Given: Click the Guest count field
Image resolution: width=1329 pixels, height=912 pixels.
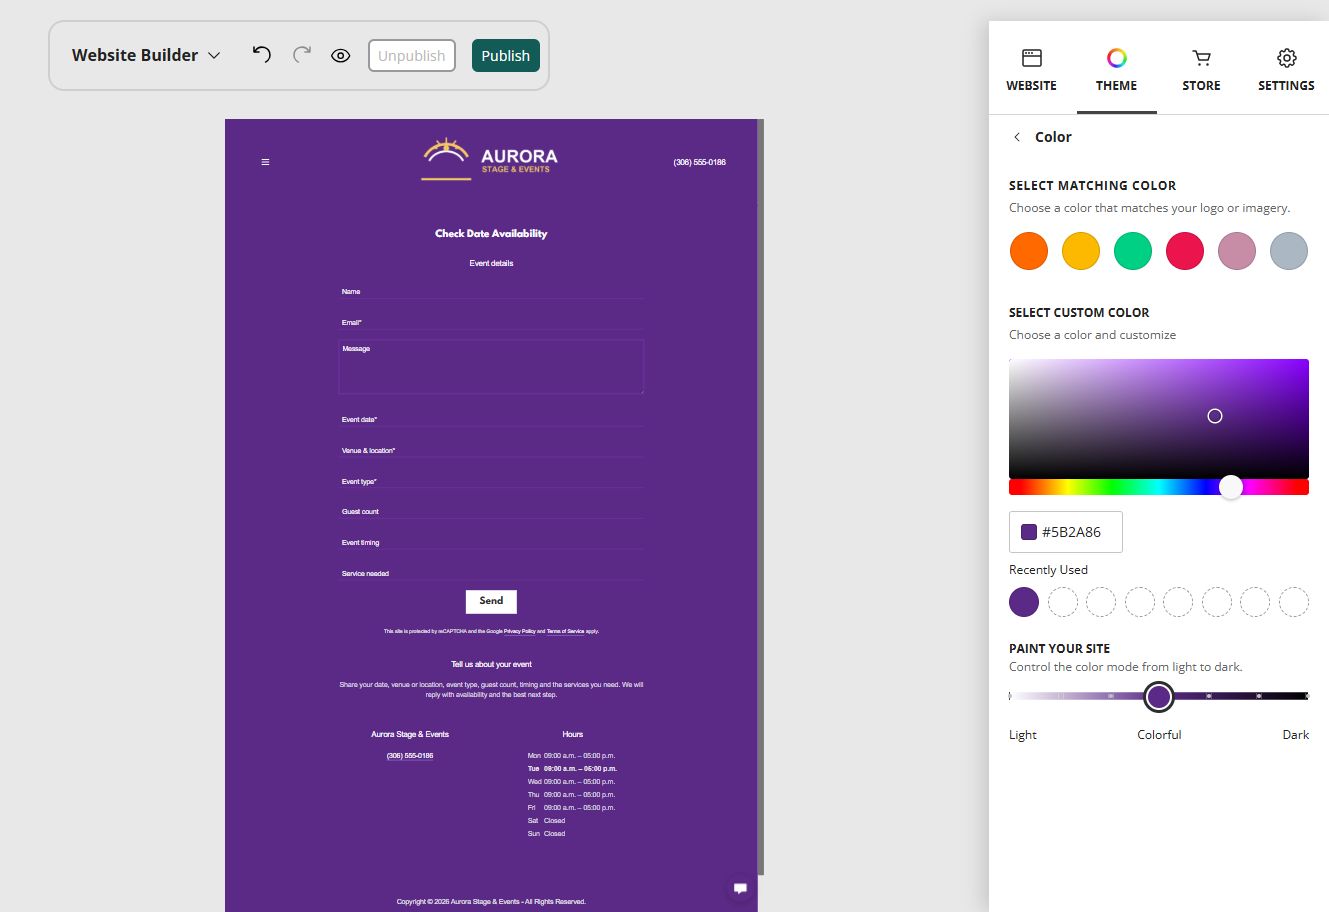Looking at the screenshot, I should tap(491, 511).
